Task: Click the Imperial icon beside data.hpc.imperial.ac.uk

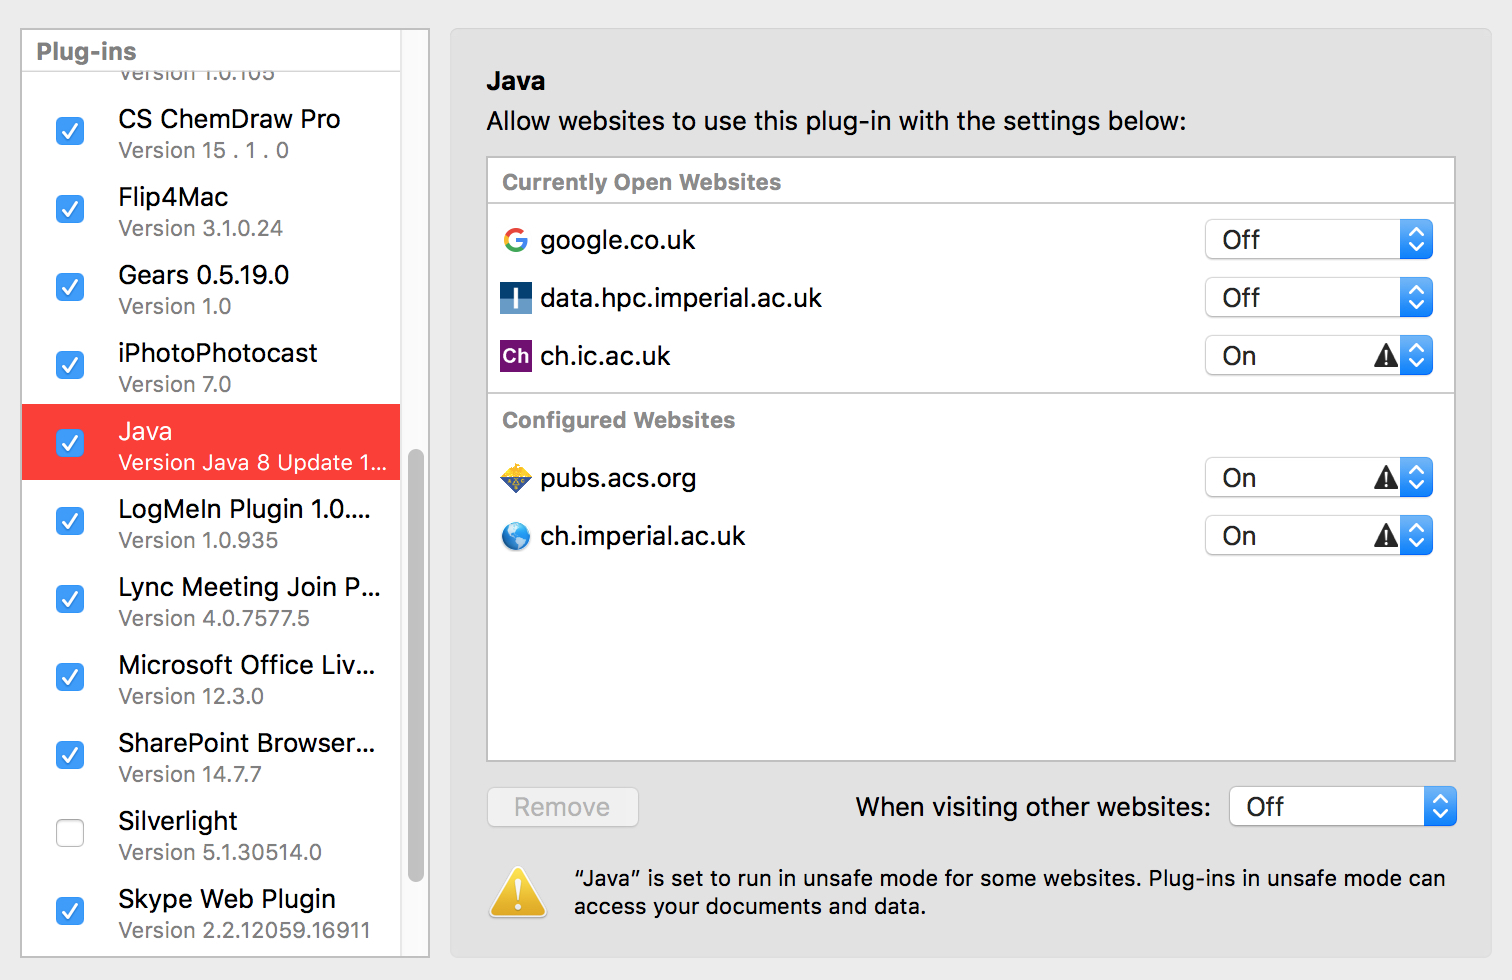Action: pos(515,298)
